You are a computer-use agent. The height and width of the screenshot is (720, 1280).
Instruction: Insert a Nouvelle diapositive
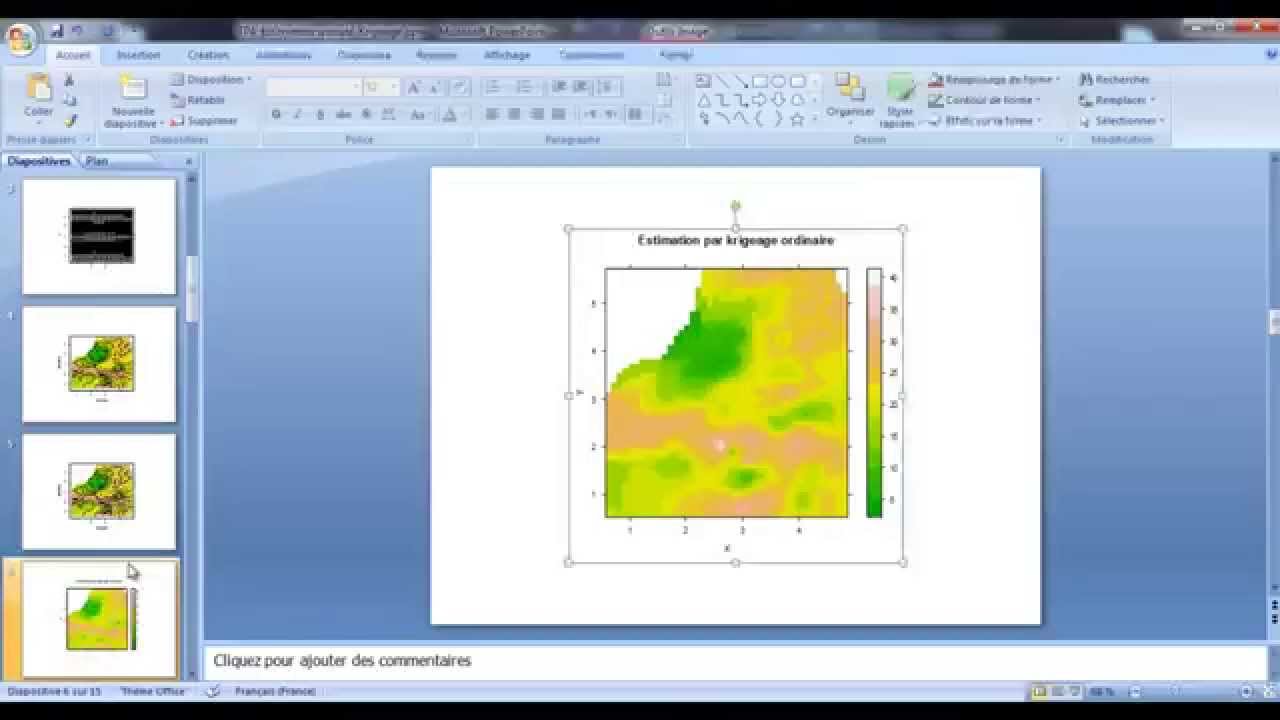click(x=133, y=102)
